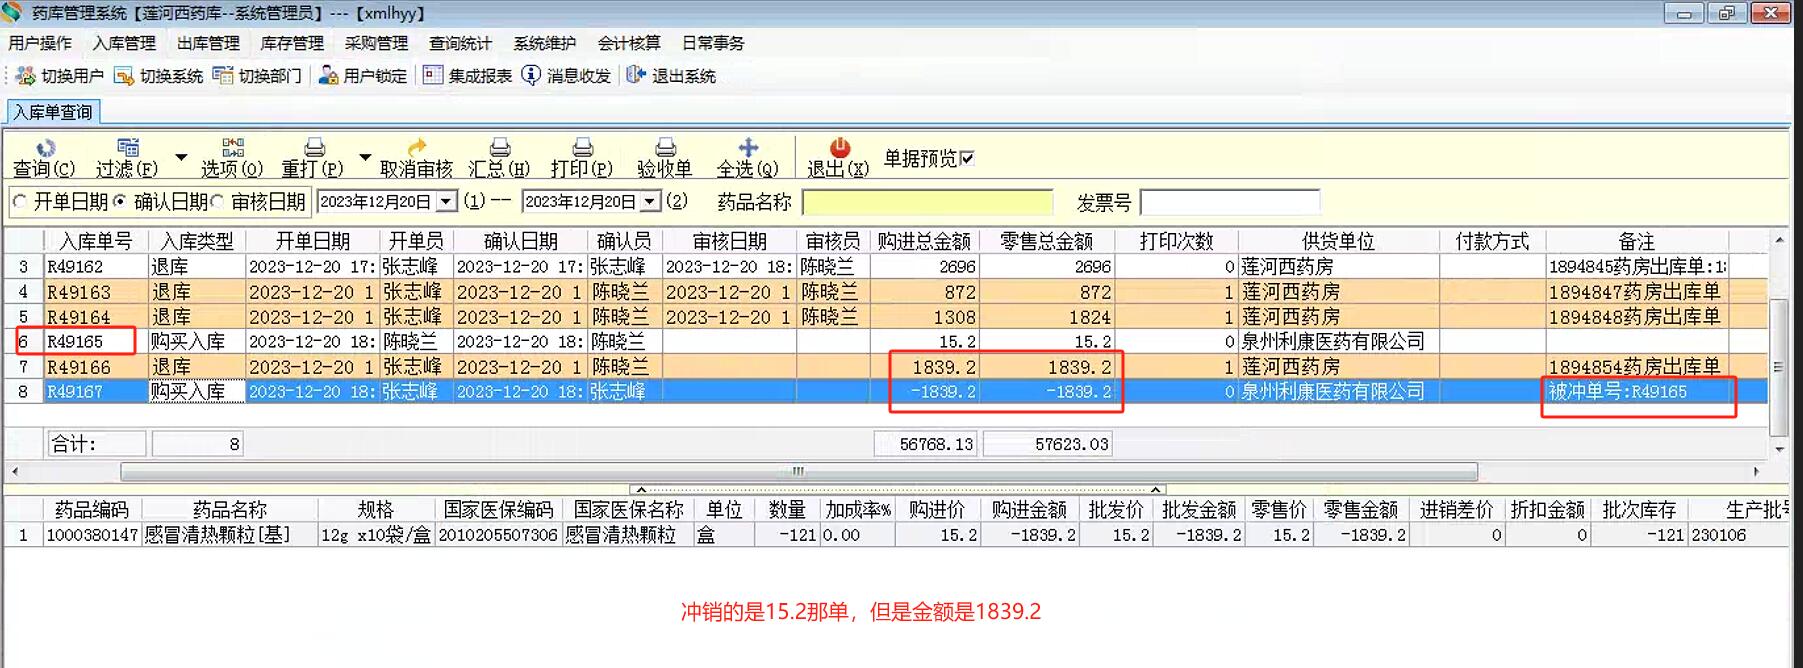
Task: Click the 切换系统 switch system icon
Action: pos(124,76)
